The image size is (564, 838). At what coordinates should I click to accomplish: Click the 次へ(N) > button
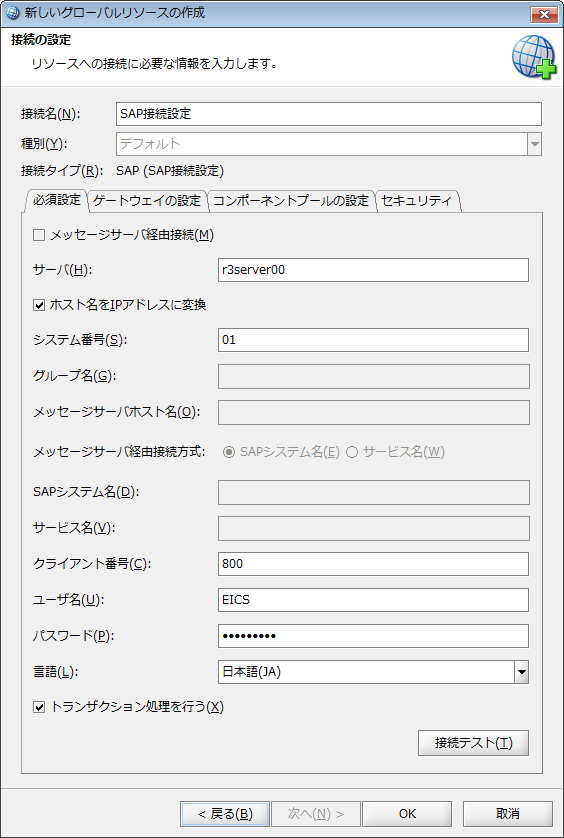pyautogui.click(x=316, y=814)
